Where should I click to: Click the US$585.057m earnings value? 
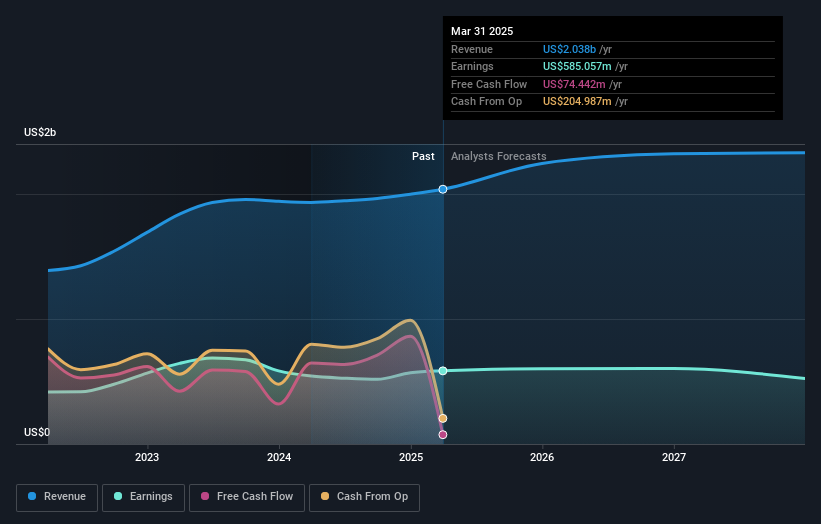coord(577,66)
